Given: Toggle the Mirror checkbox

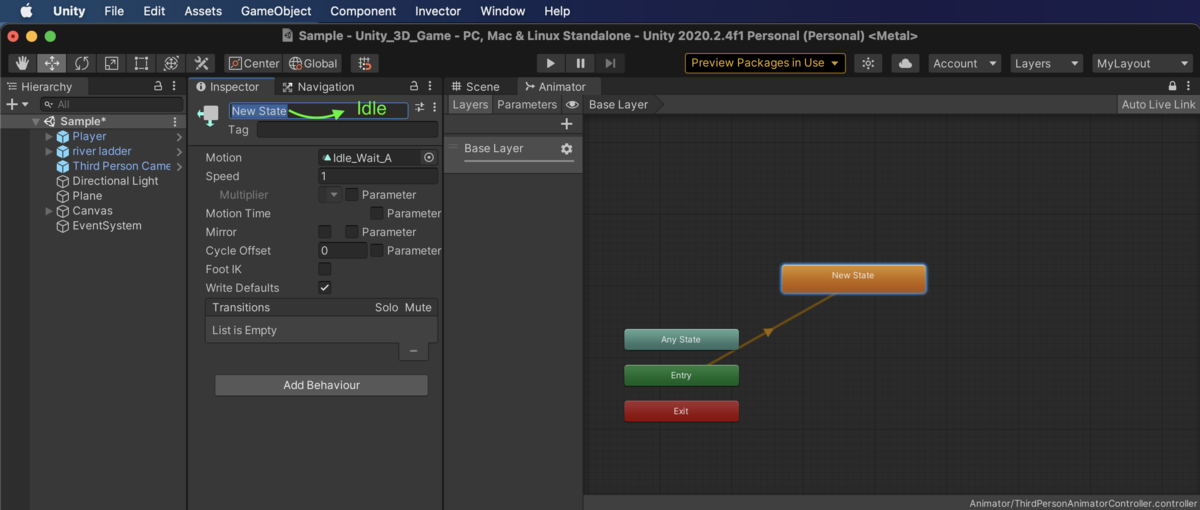Looking at the screenshot, I should coord(325,232).
